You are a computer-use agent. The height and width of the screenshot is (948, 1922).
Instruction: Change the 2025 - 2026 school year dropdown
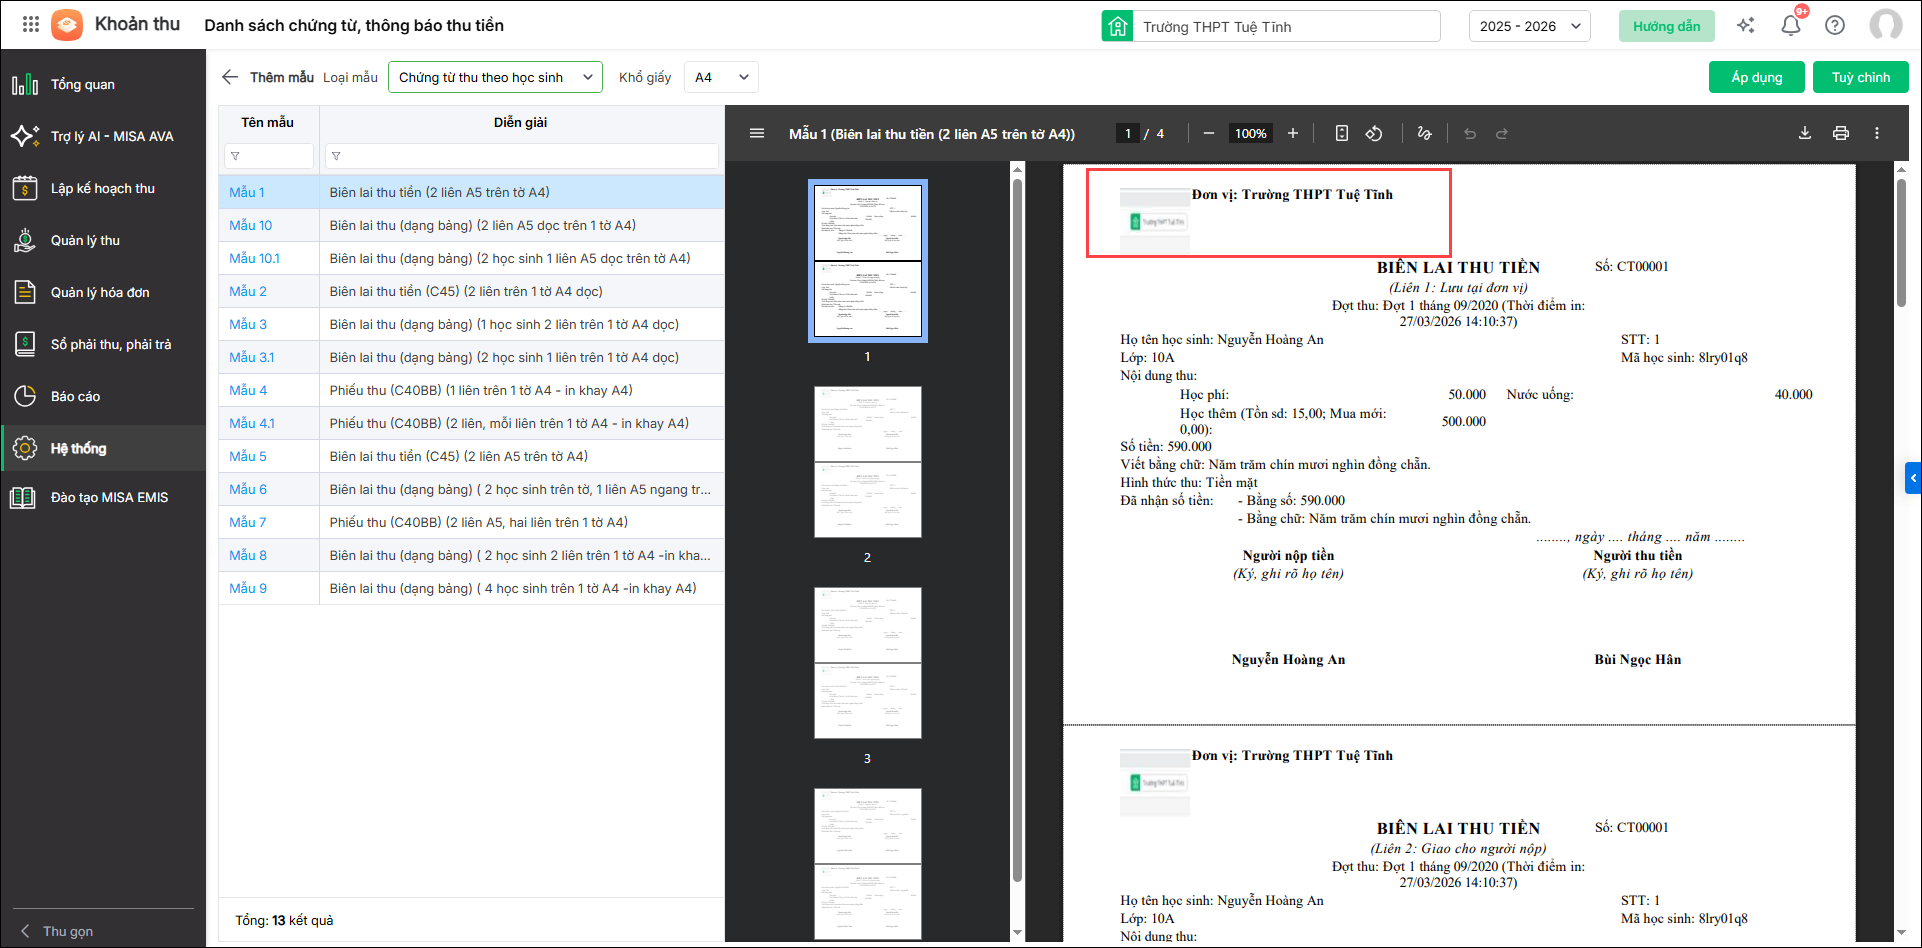point(1529,26)
